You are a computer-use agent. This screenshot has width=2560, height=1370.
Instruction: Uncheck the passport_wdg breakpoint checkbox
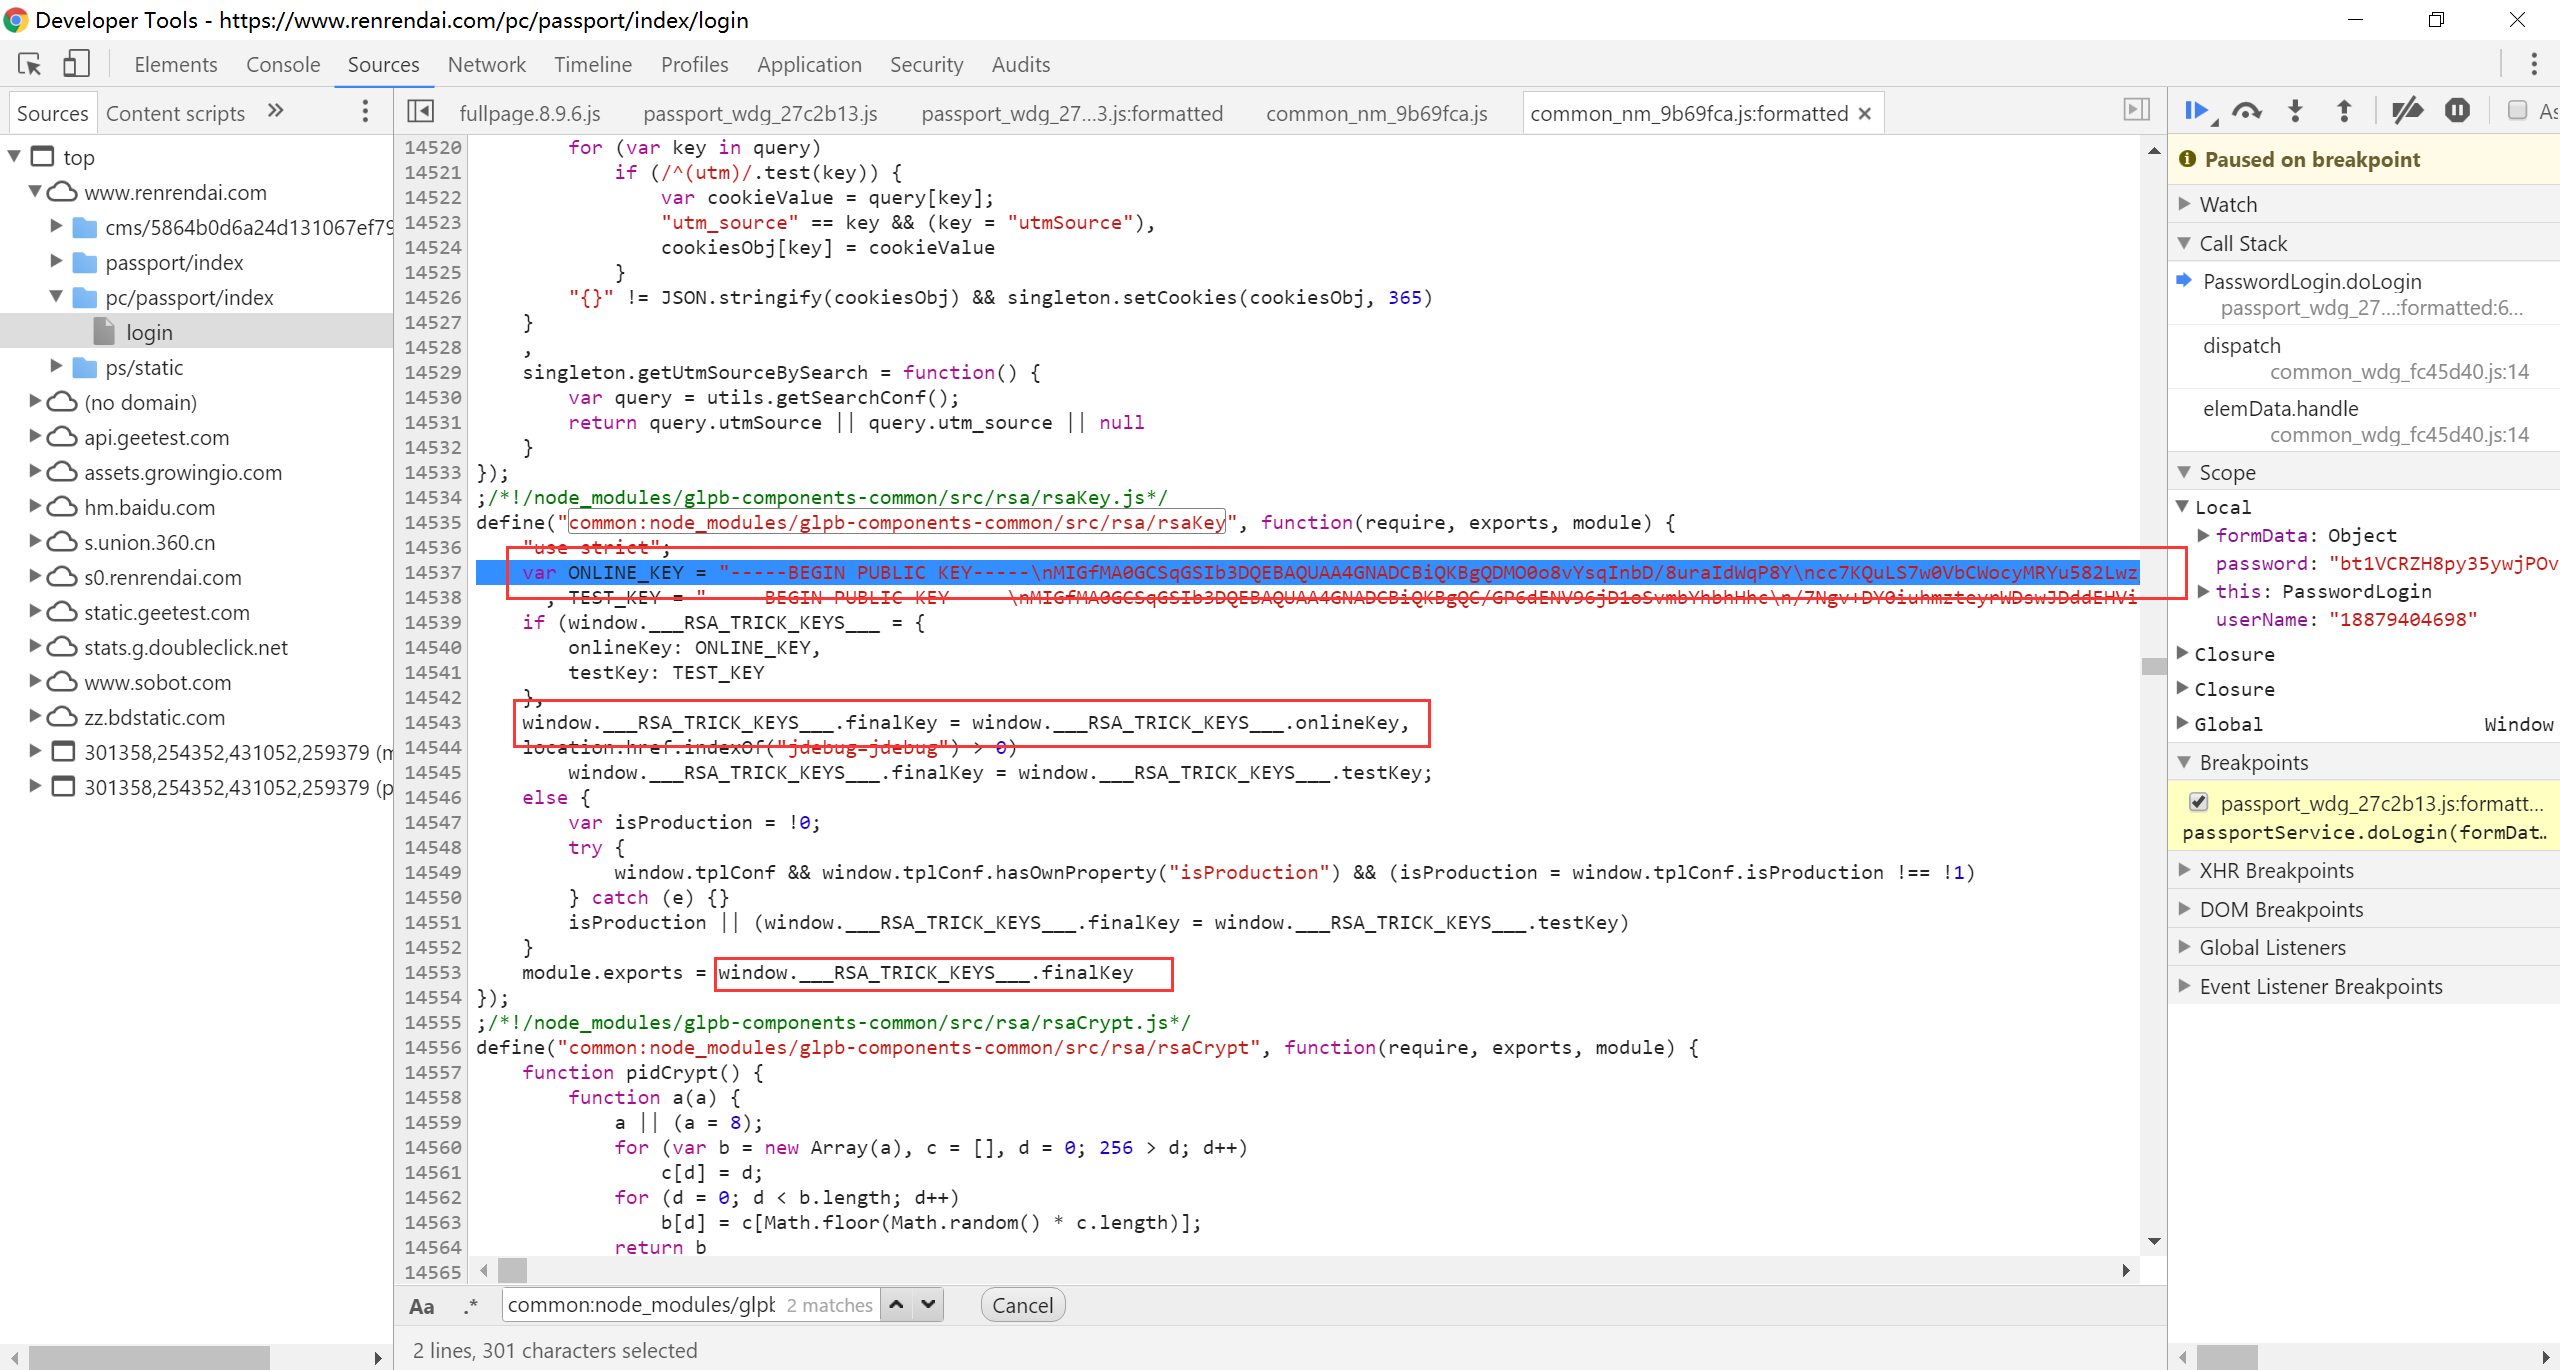click(2198, 802)
